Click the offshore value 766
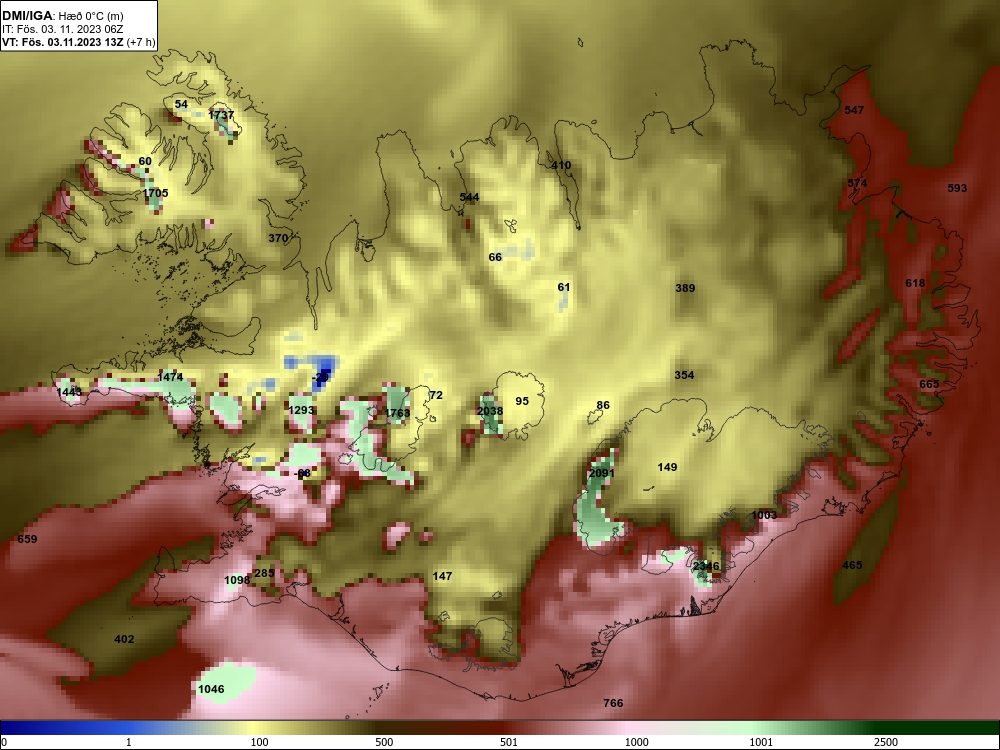1000x750 pixels. (613, 703)
